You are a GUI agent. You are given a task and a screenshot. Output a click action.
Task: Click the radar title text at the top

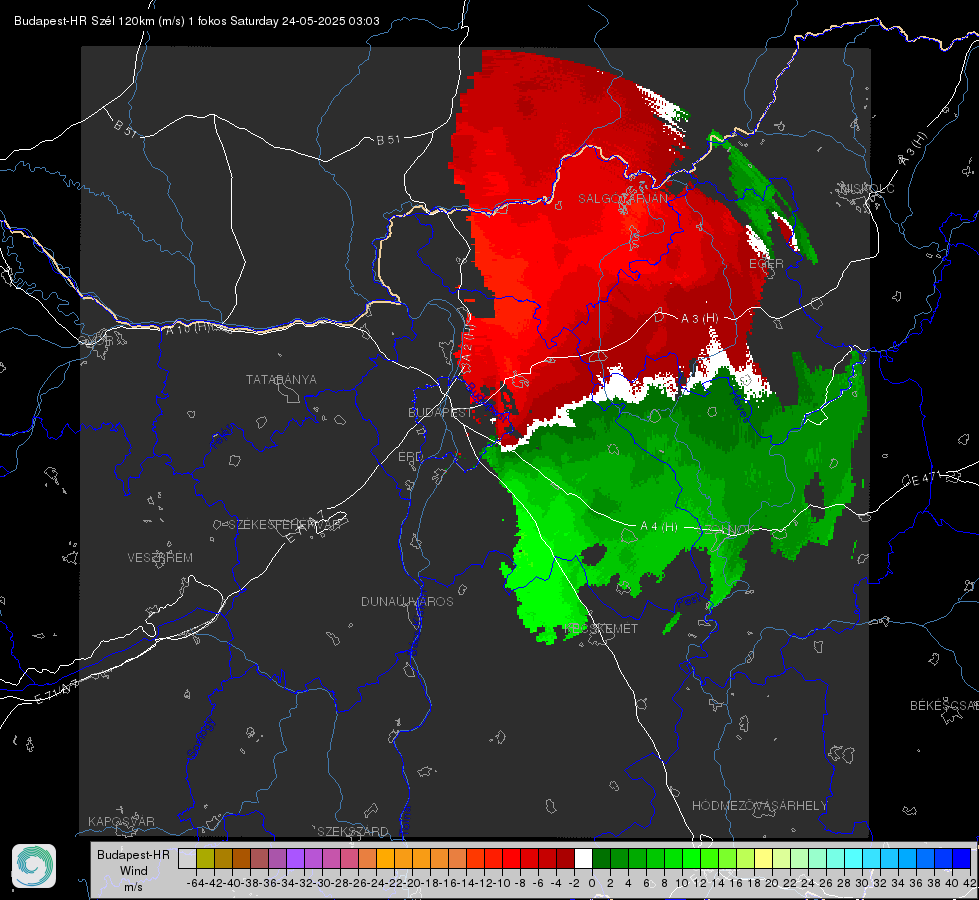(197, 21)
